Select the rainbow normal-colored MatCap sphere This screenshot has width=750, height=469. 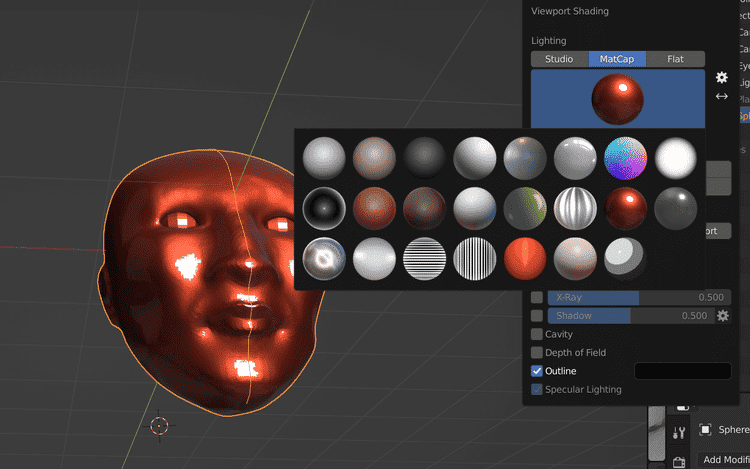[x=625, y=158]
